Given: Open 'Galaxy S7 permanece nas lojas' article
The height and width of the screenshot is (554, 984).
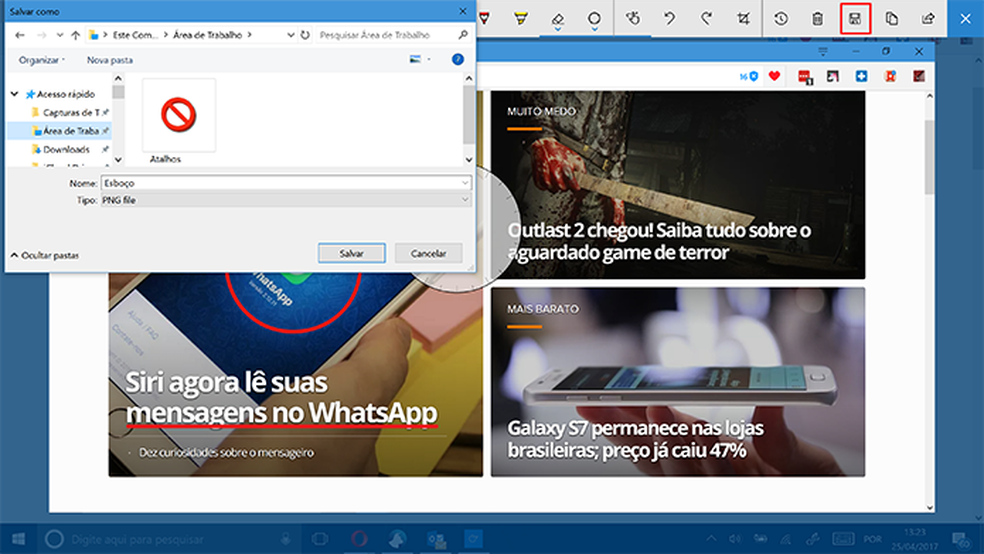Looking at the screenshot, I should coord(636,439).
